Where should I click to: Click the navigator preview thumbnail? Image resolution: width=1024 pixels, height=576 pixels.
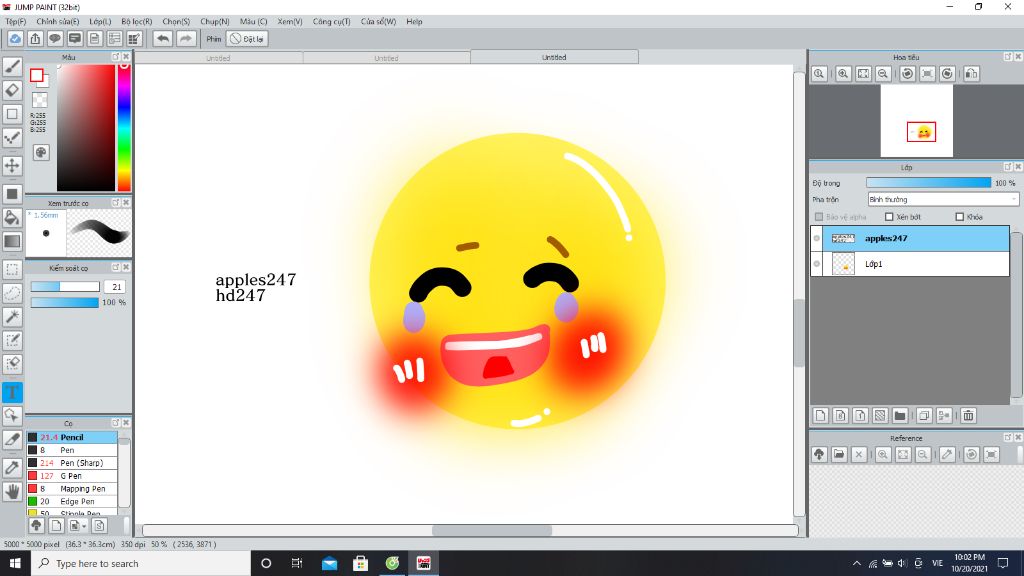click(x=916, y=121)
